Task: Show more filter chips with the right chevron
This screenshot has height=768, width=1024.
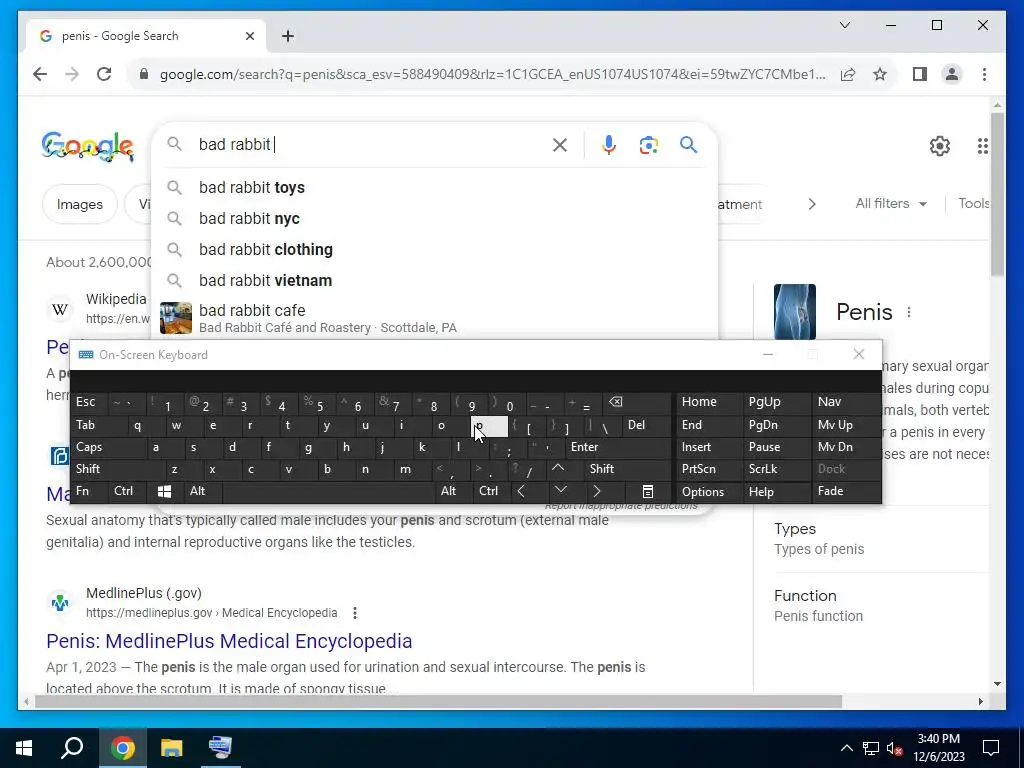Action: (x=812, y=204)
